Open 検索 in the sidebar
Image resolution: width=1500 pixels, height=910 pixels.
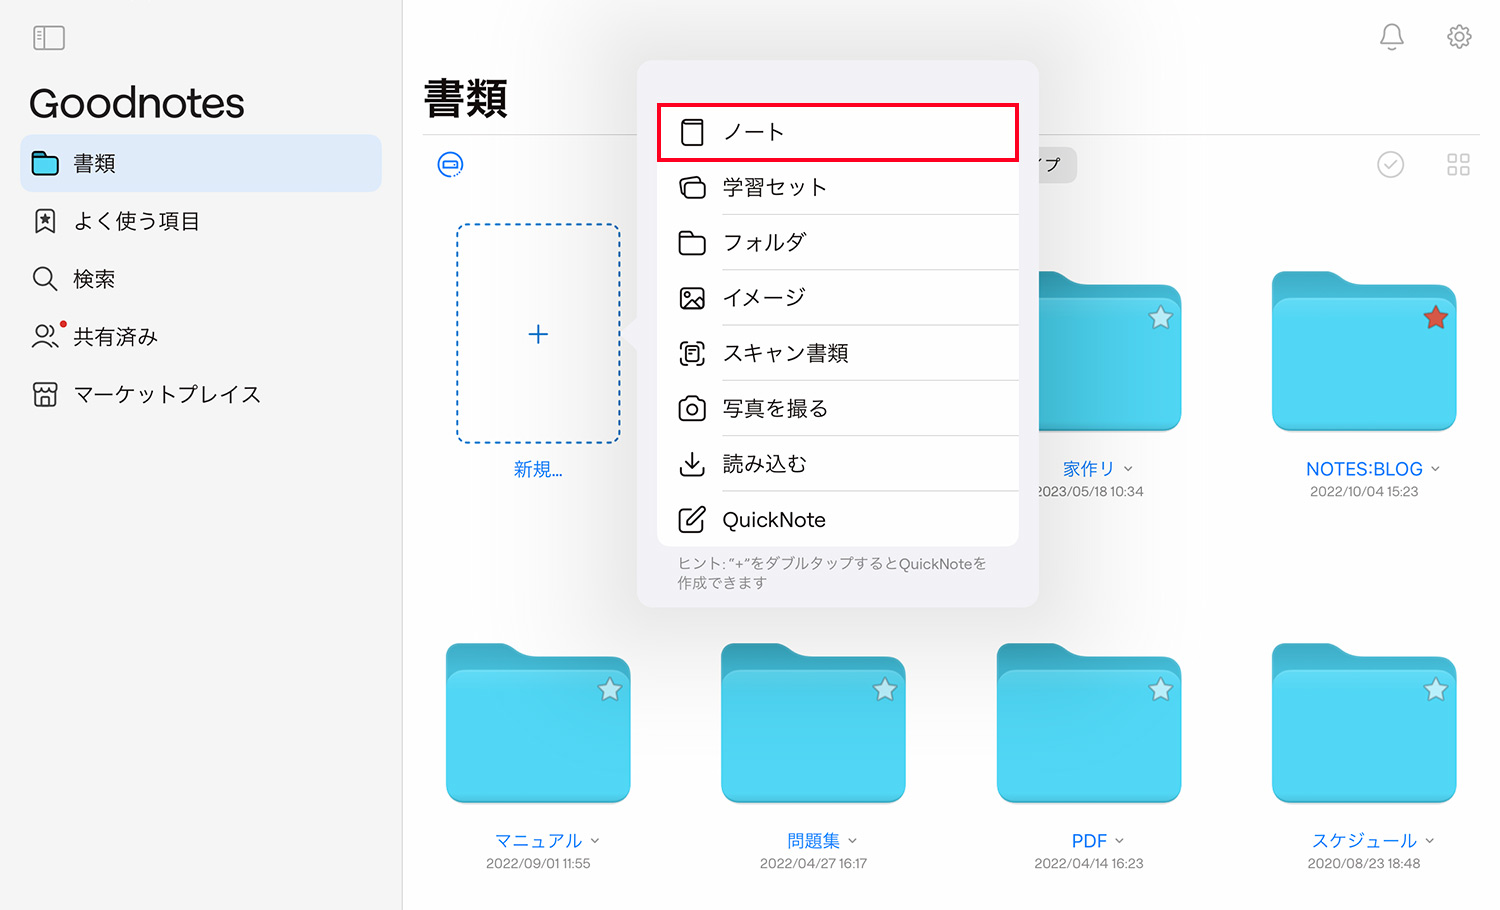pyautogui.click(x=201, y=279)
